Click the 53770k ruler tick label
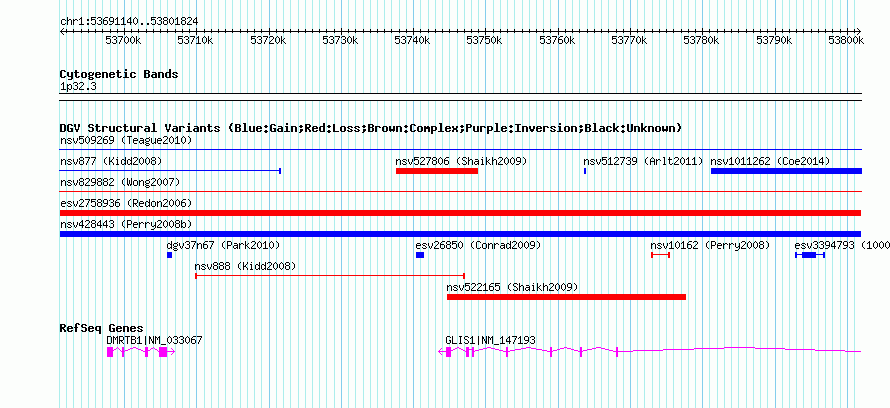This screenshot has width=890, height=408. point(629,40)
